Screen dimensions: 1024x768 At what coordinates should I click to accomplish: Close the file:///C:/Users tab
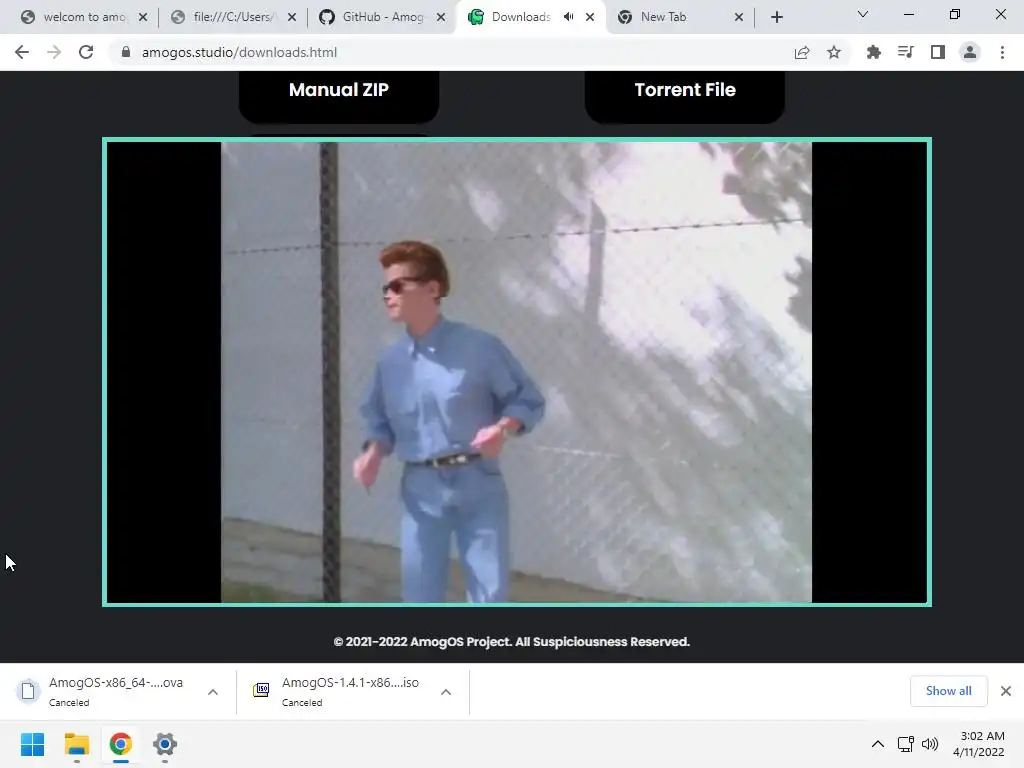(292, 17)
